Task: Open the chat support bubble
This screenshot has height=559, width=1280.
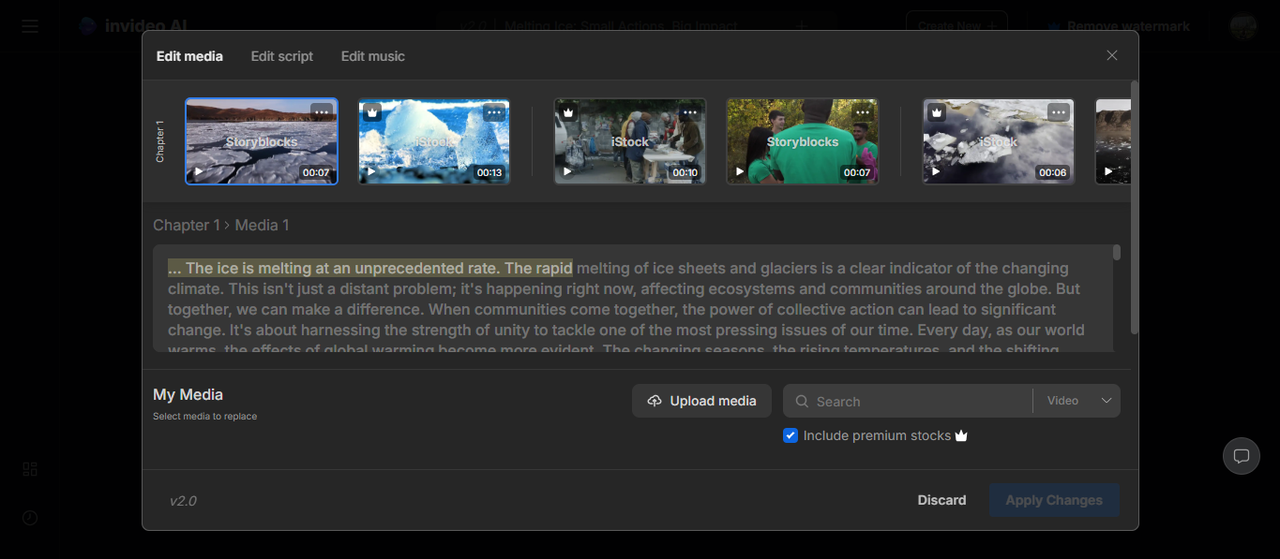Action: coord(1241,456)
